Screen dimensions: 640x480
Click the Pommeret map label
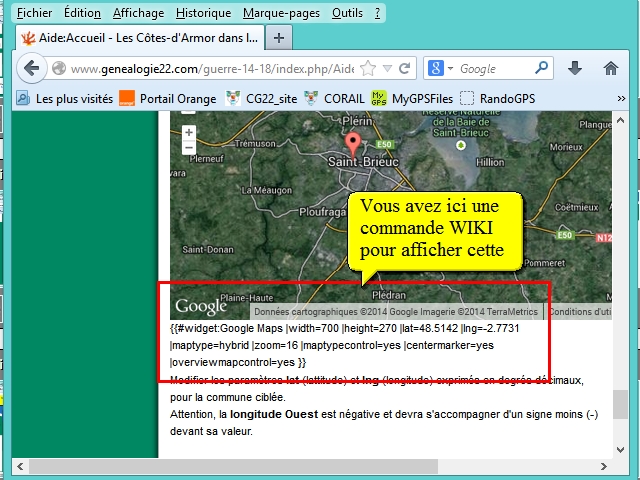[x=544, y=263]
